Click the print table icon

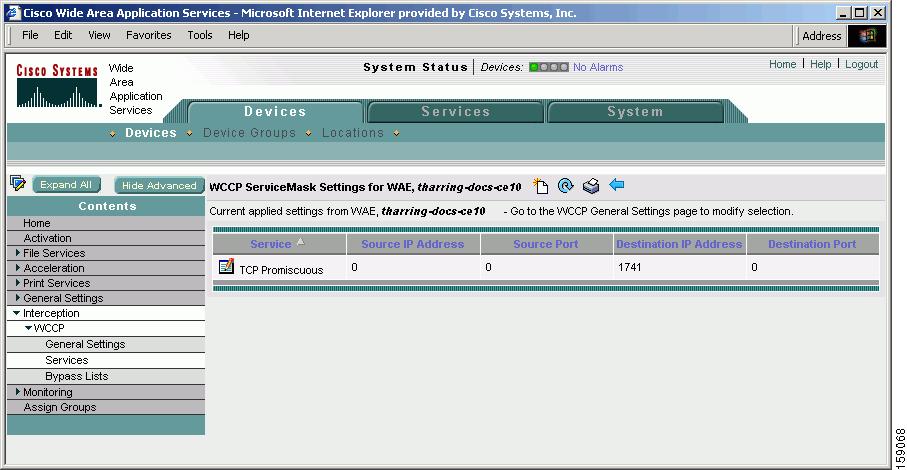point(591,186)
